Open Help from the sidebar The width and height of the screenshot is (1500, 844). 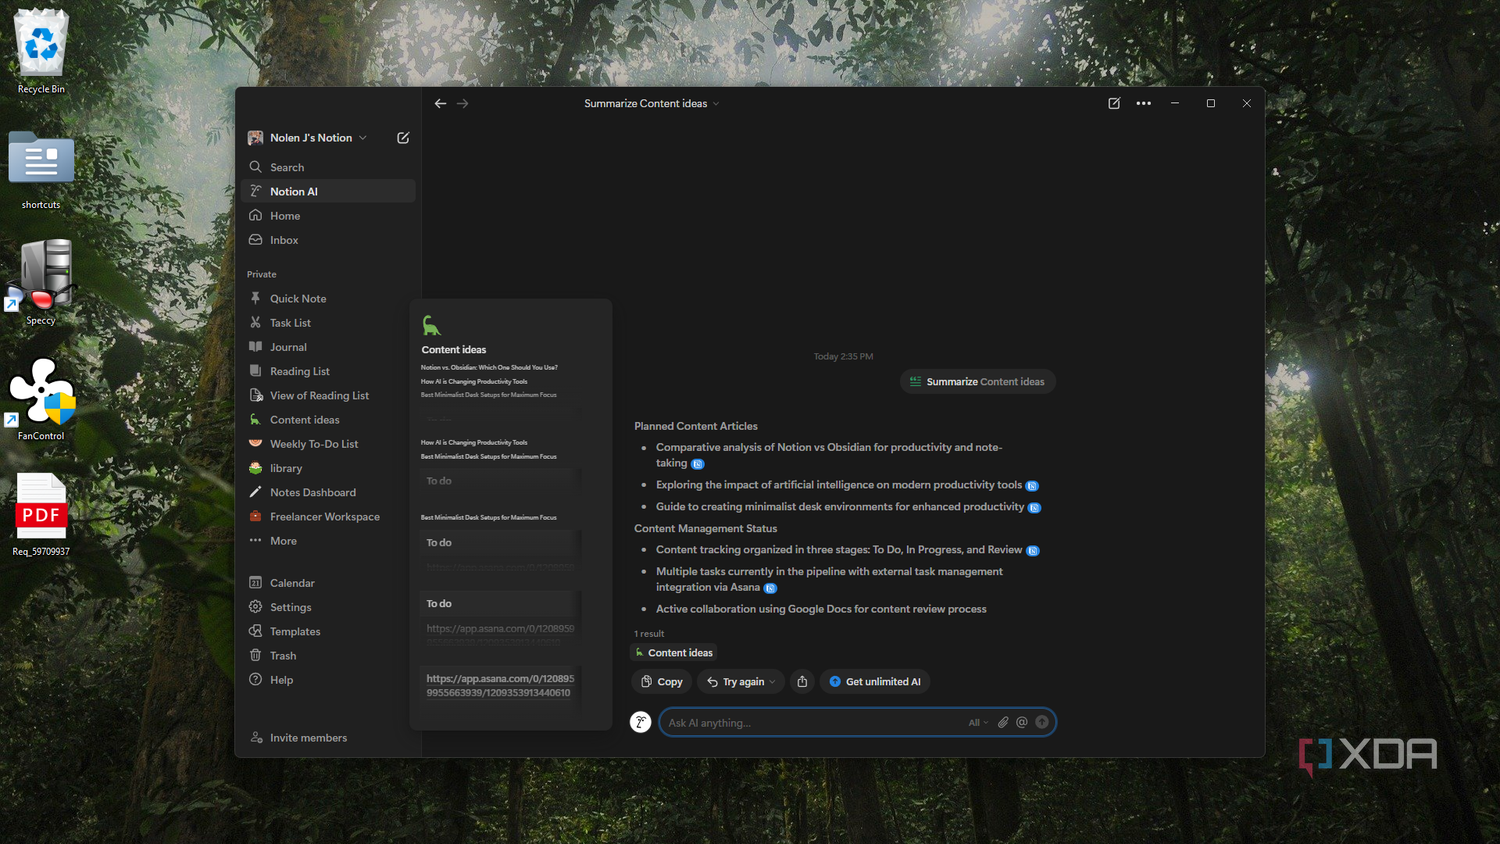pos(329,680)
